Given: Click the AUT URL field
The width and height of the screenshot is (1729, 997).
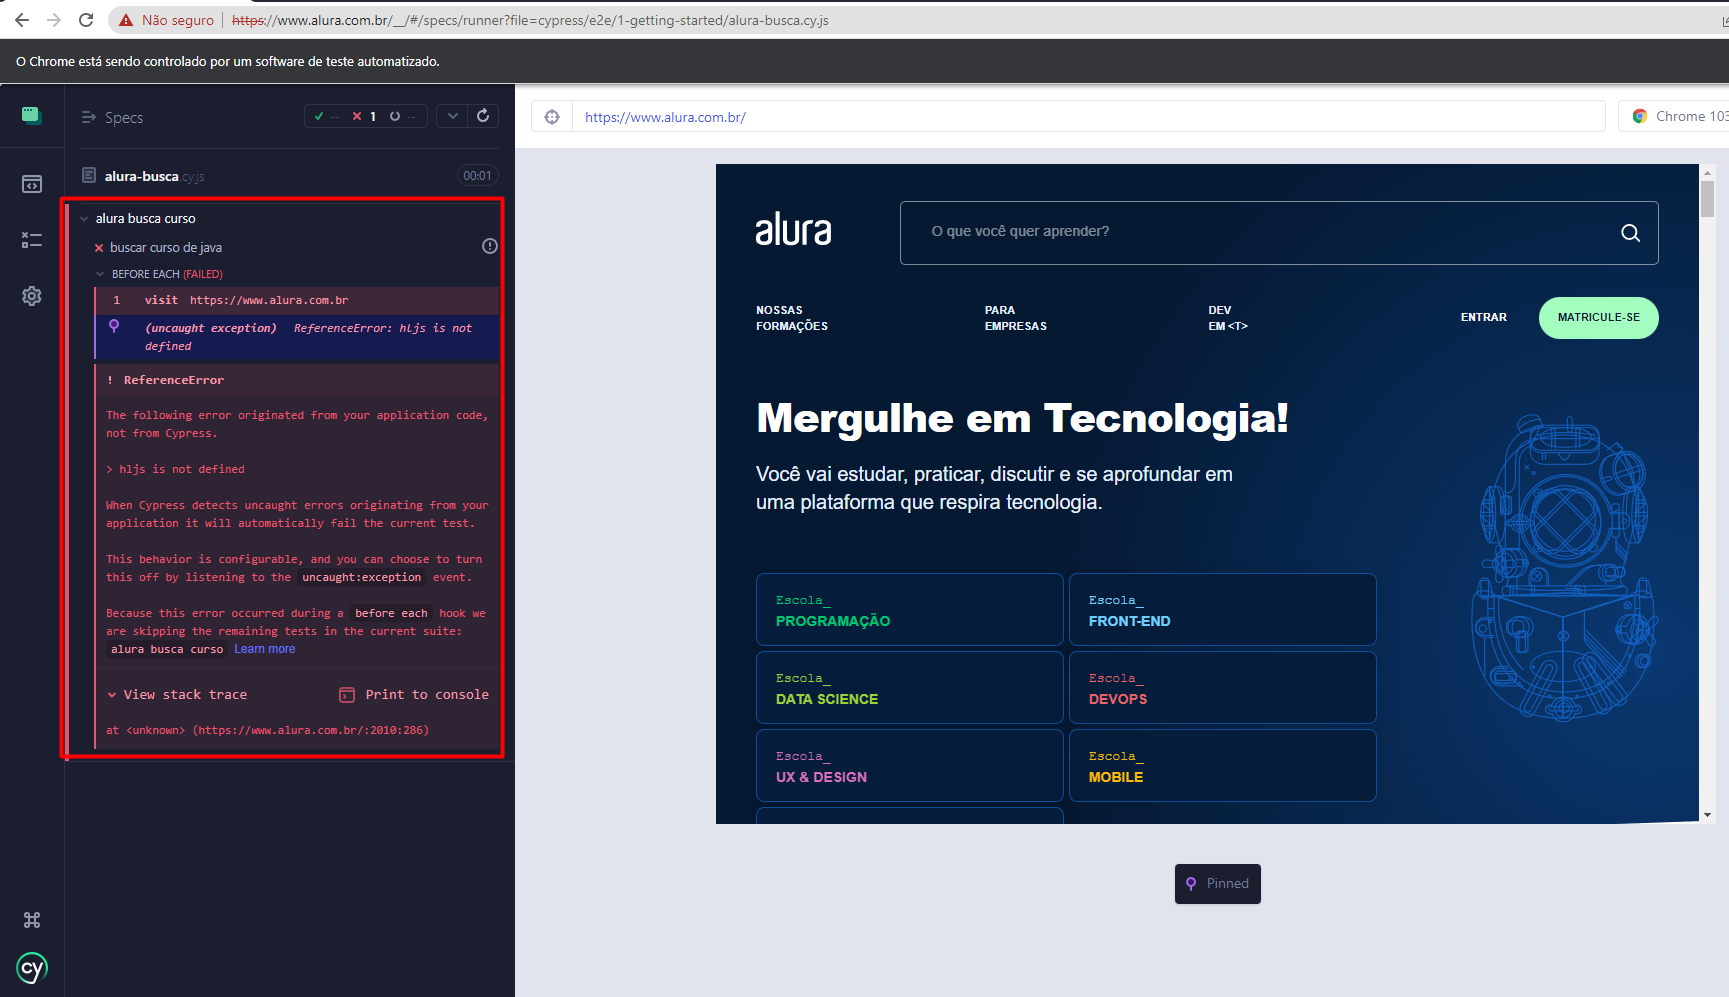Looking at the screenshot, I should click(x=1088, y=117).
